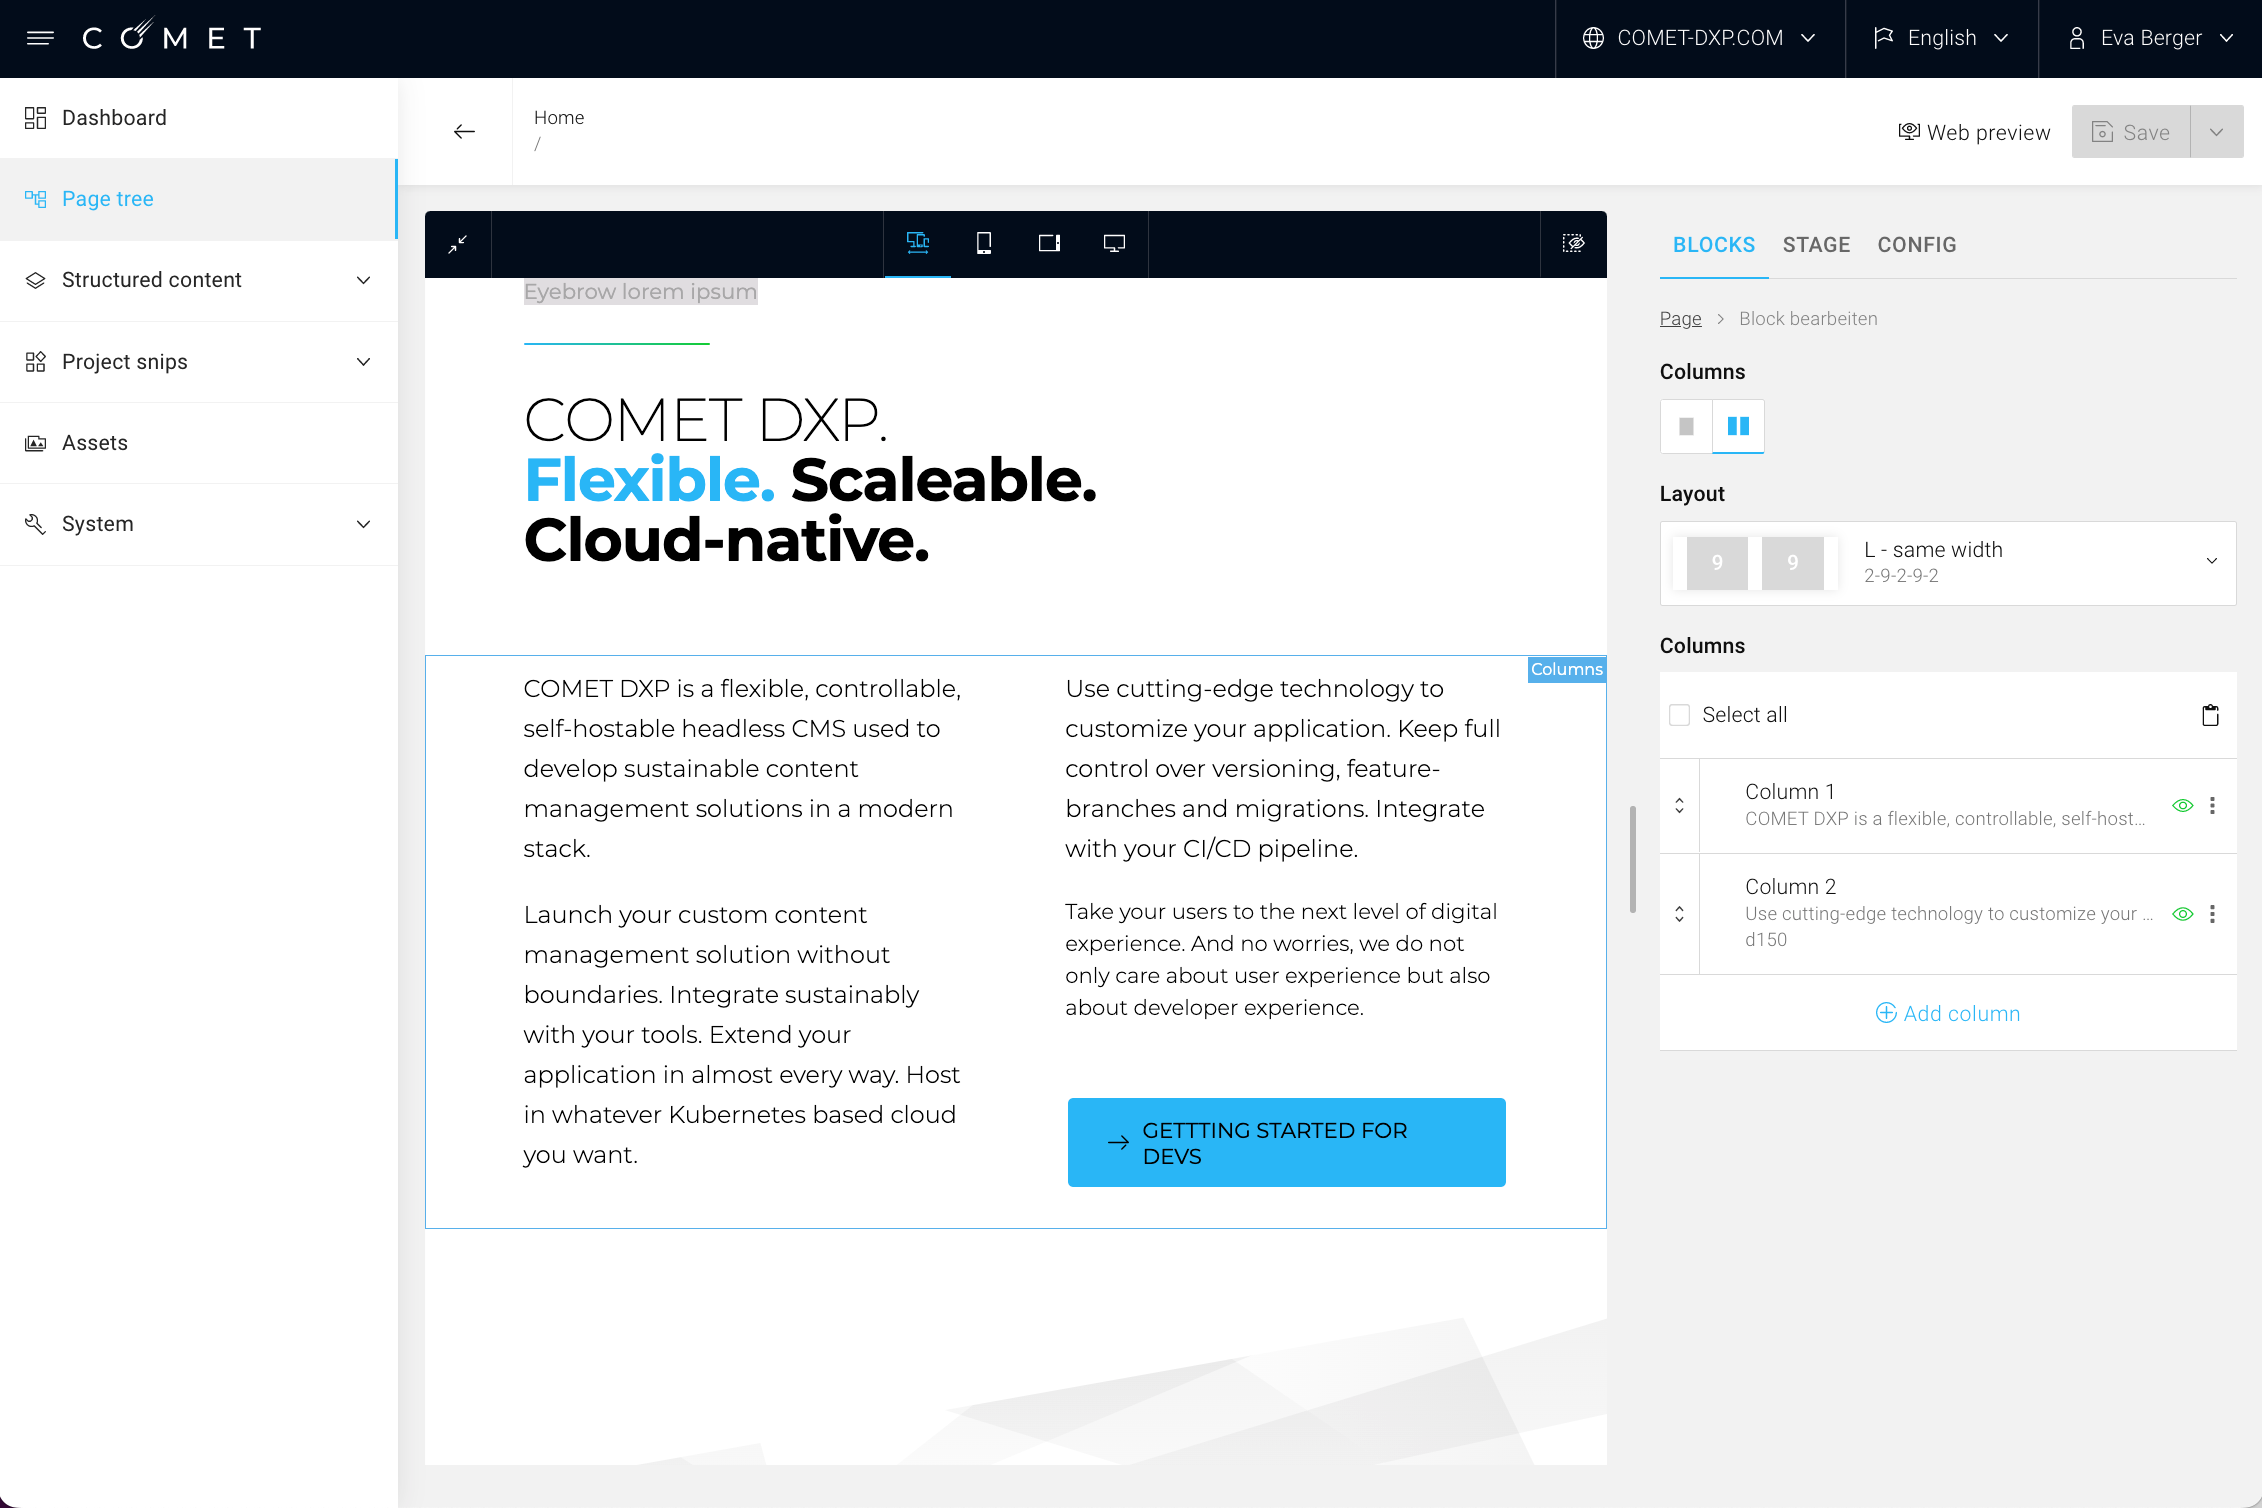2262x1508 pixels.
Task: Select the COMET DXP headline in preview
Action: 810,480
